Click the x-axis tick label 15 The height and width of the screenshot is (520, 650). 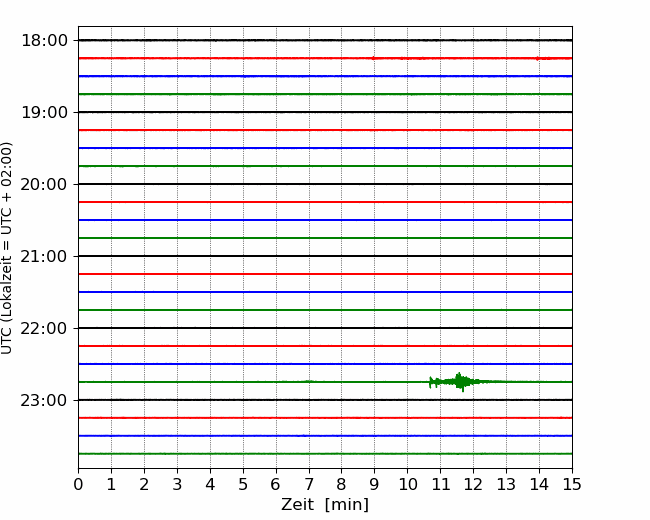coord(572,484)
